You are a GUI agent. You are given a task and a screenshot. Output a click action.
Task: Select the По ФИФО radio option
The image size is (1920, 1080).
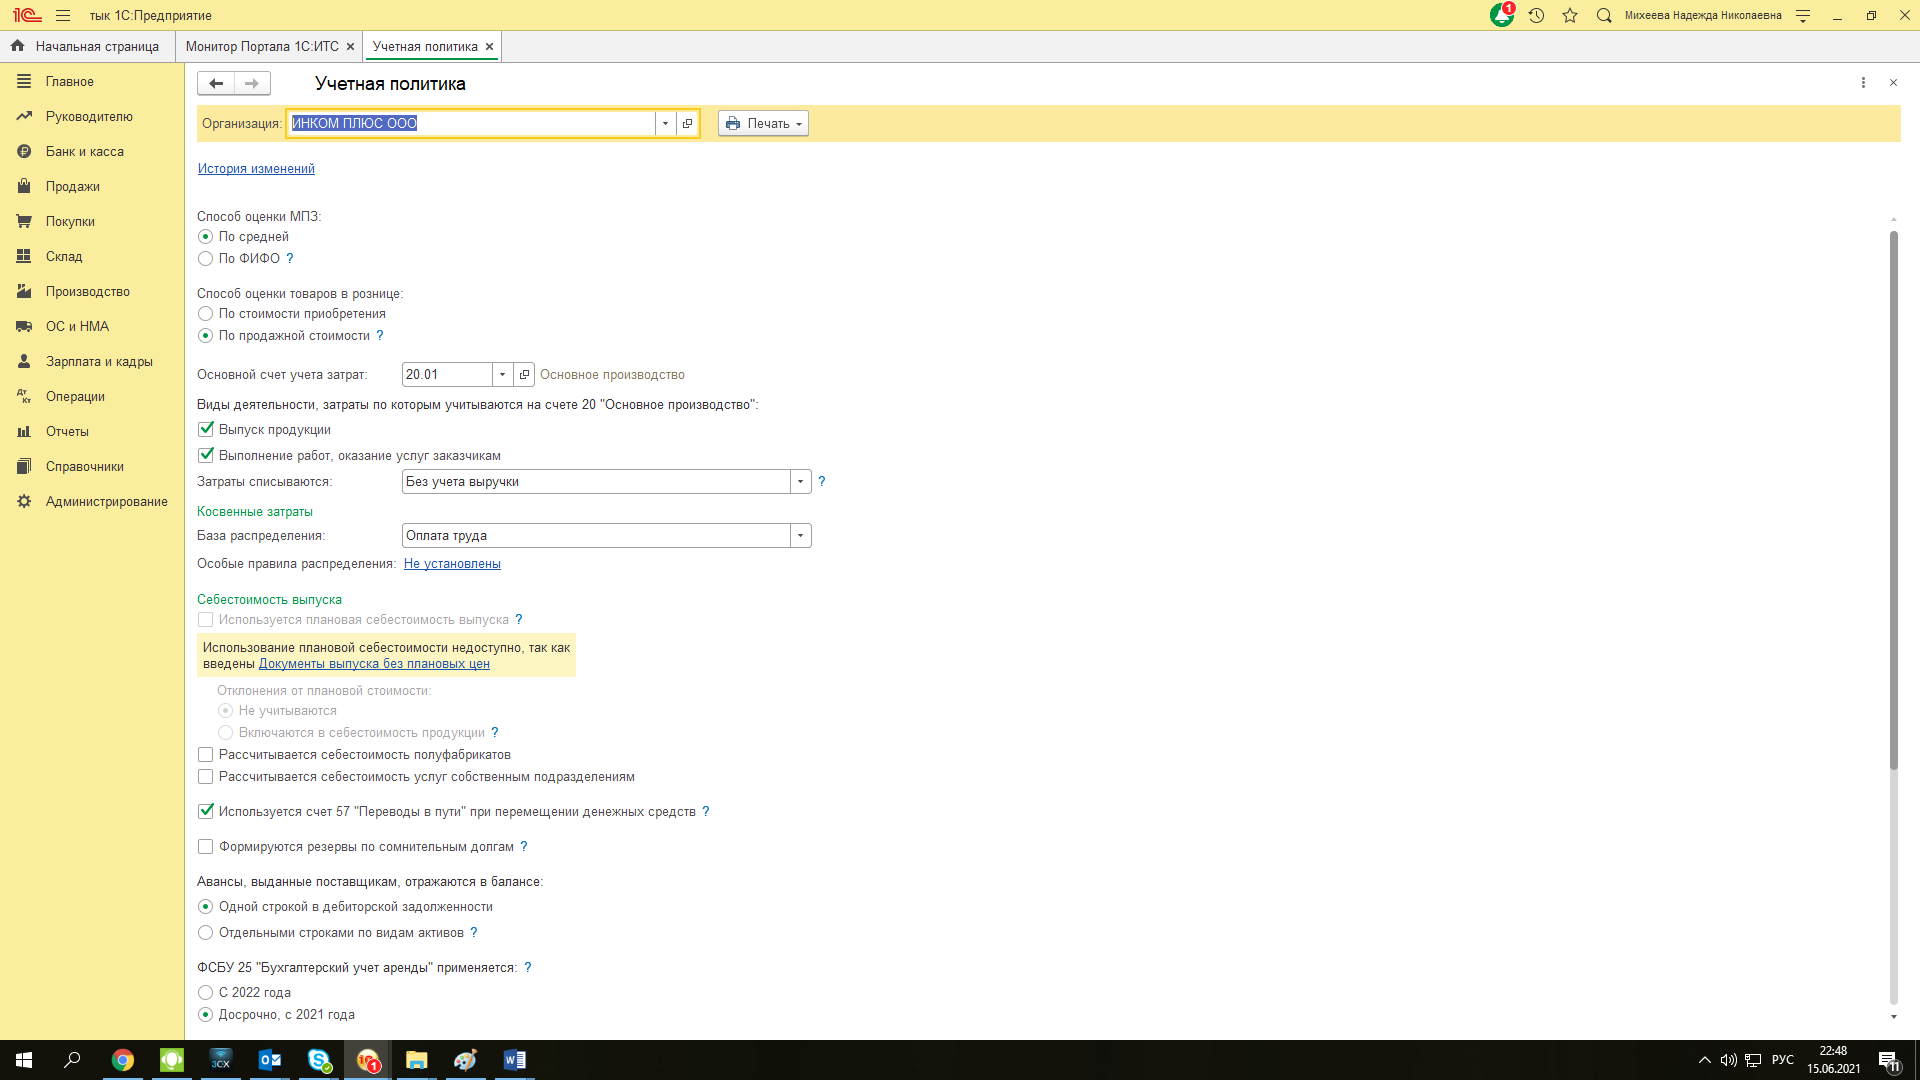(205, 258)
